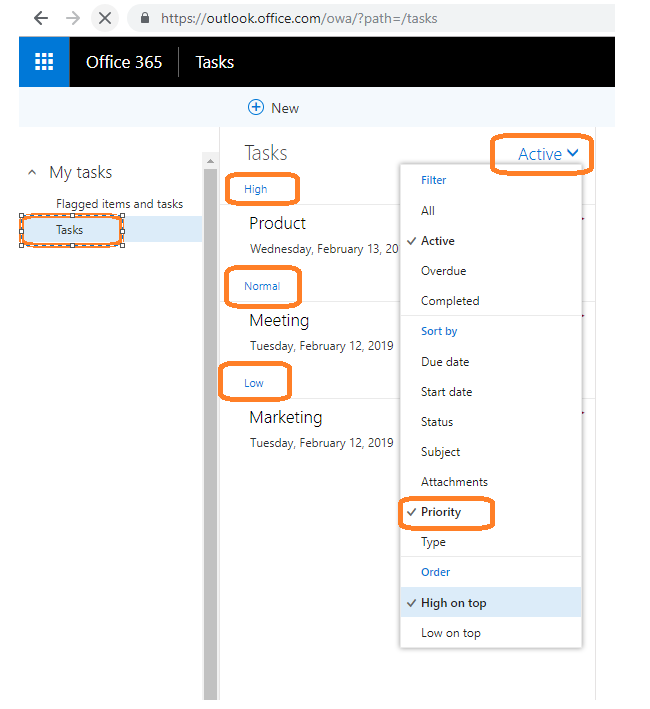650x709 pixels.
Task: Collapse the My tasks section
Action: 32,172
